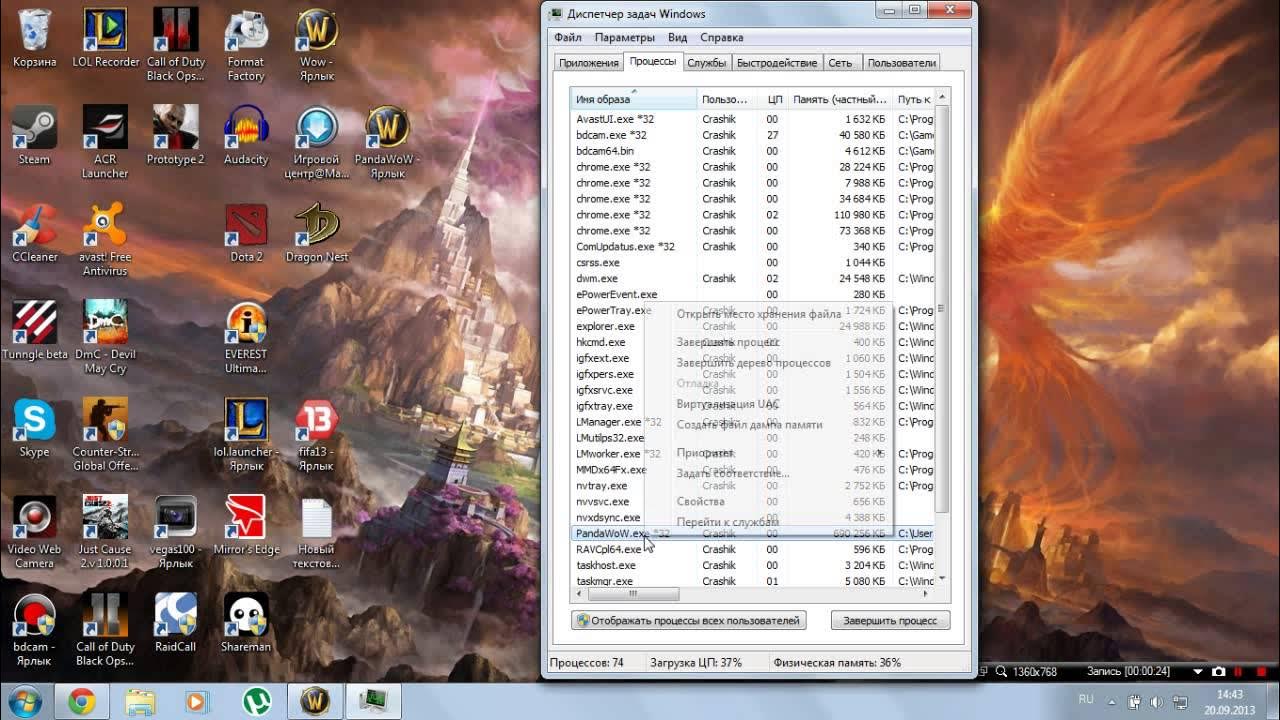
Task: Click the RU language indicator in tray
Action: click(x=1086, y=699)
